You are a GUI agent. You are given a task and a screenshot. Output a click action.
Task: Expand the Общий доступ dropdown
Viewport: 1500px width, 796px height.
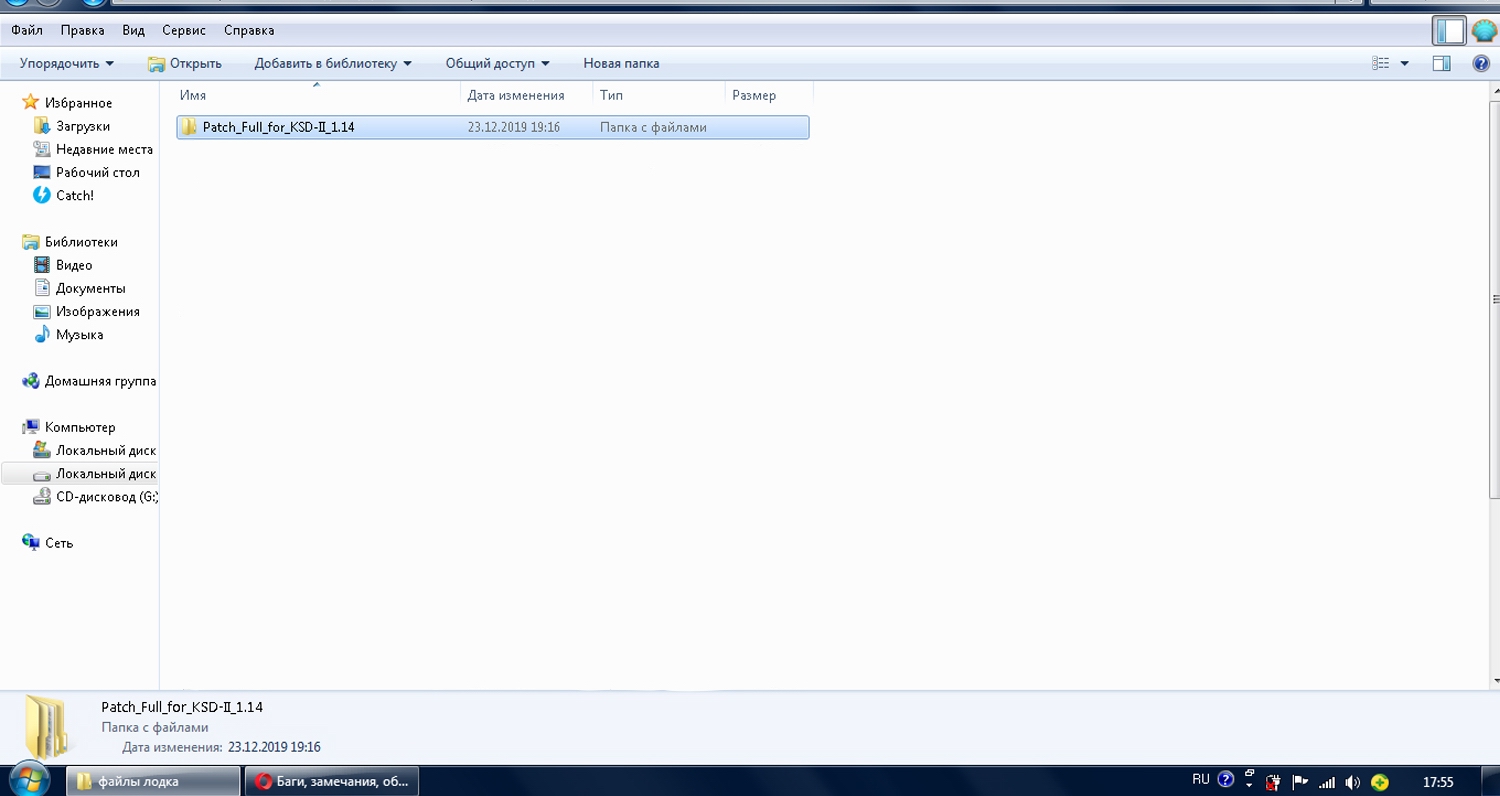tap(497, 63)
